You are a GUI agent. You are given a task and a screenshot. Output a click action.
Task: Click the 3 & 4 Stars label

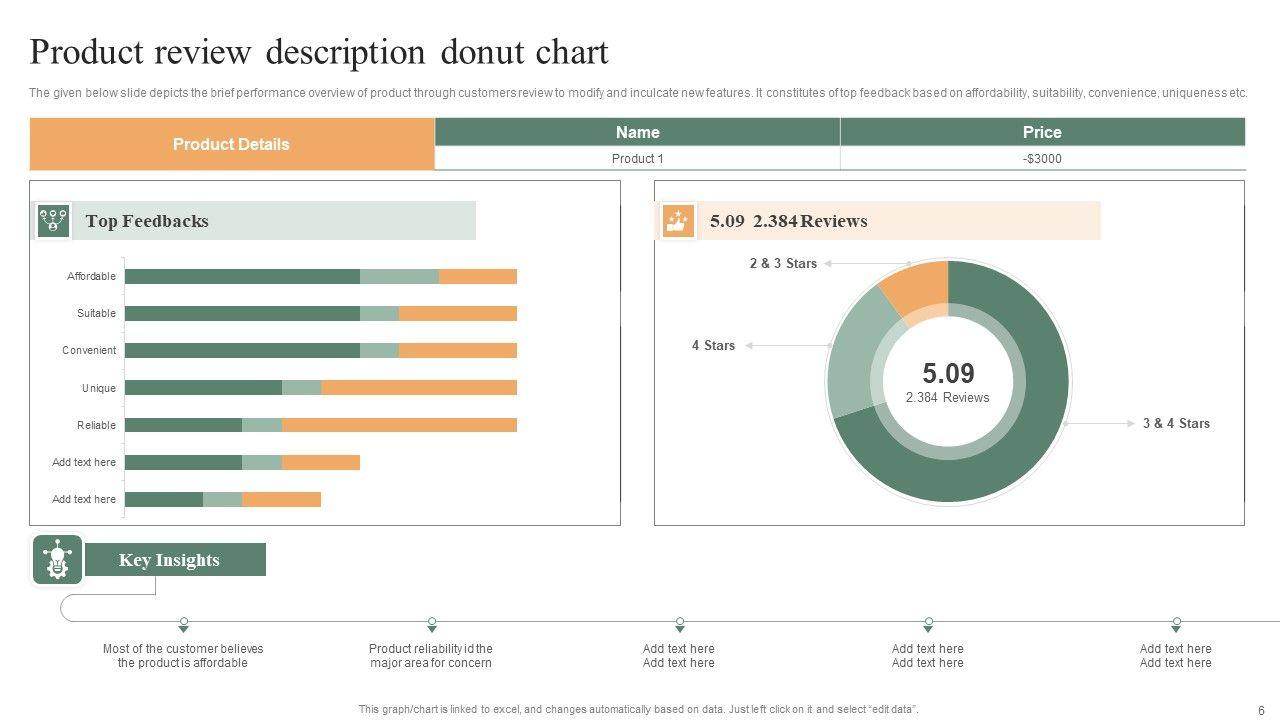point(1176,424)
